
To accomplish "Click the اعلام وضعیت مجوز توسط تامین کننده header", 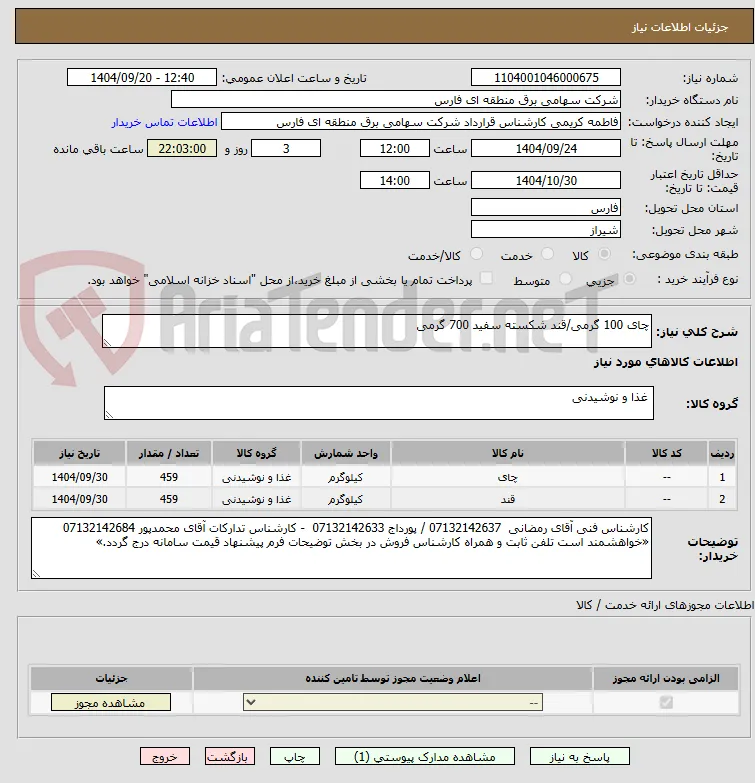I will pyautogui.click(x=392, y=678).
